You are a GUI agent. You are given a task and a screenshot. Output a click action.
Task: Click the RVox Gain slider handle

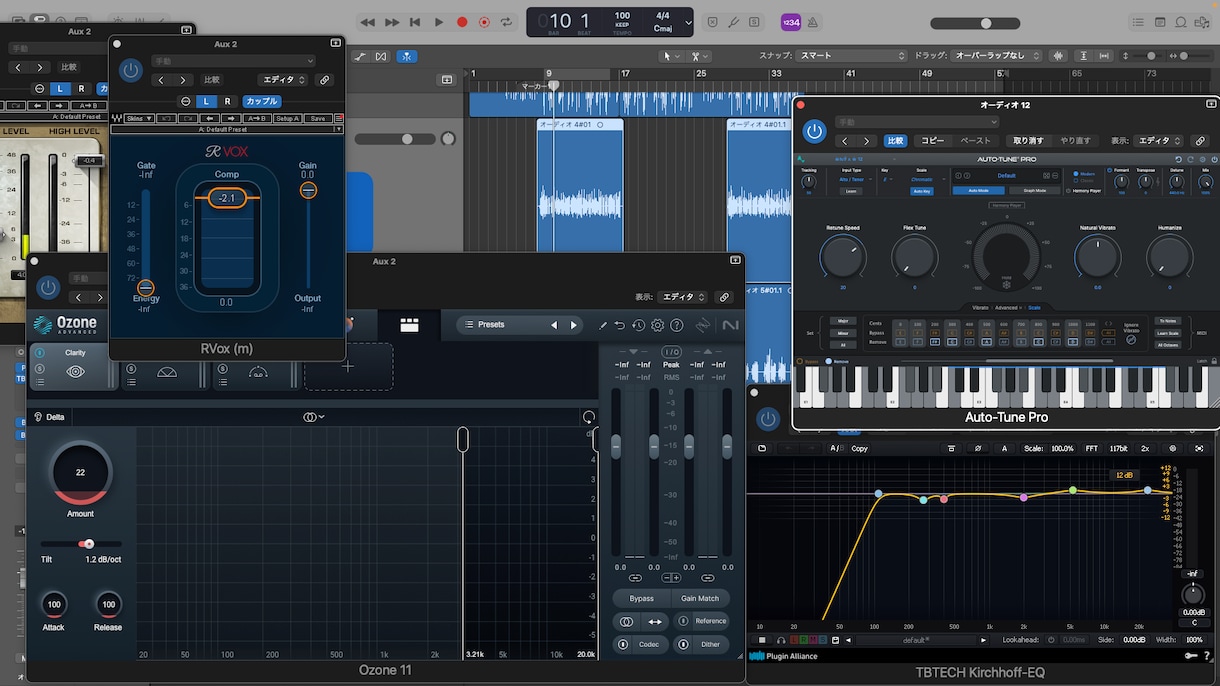[308, 190]
